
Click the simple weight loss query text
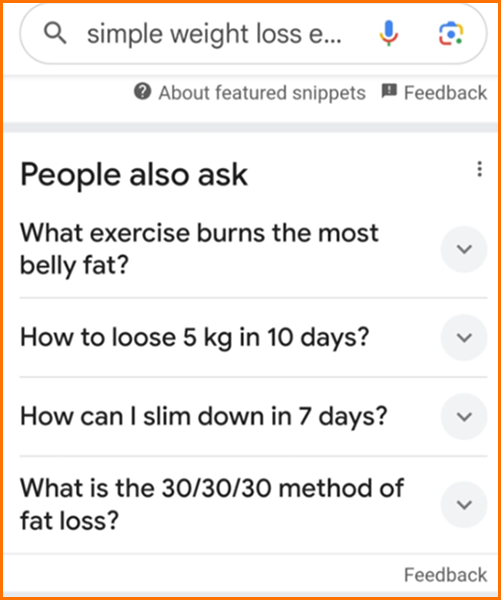pyautogui.click(x=214, y=34)
